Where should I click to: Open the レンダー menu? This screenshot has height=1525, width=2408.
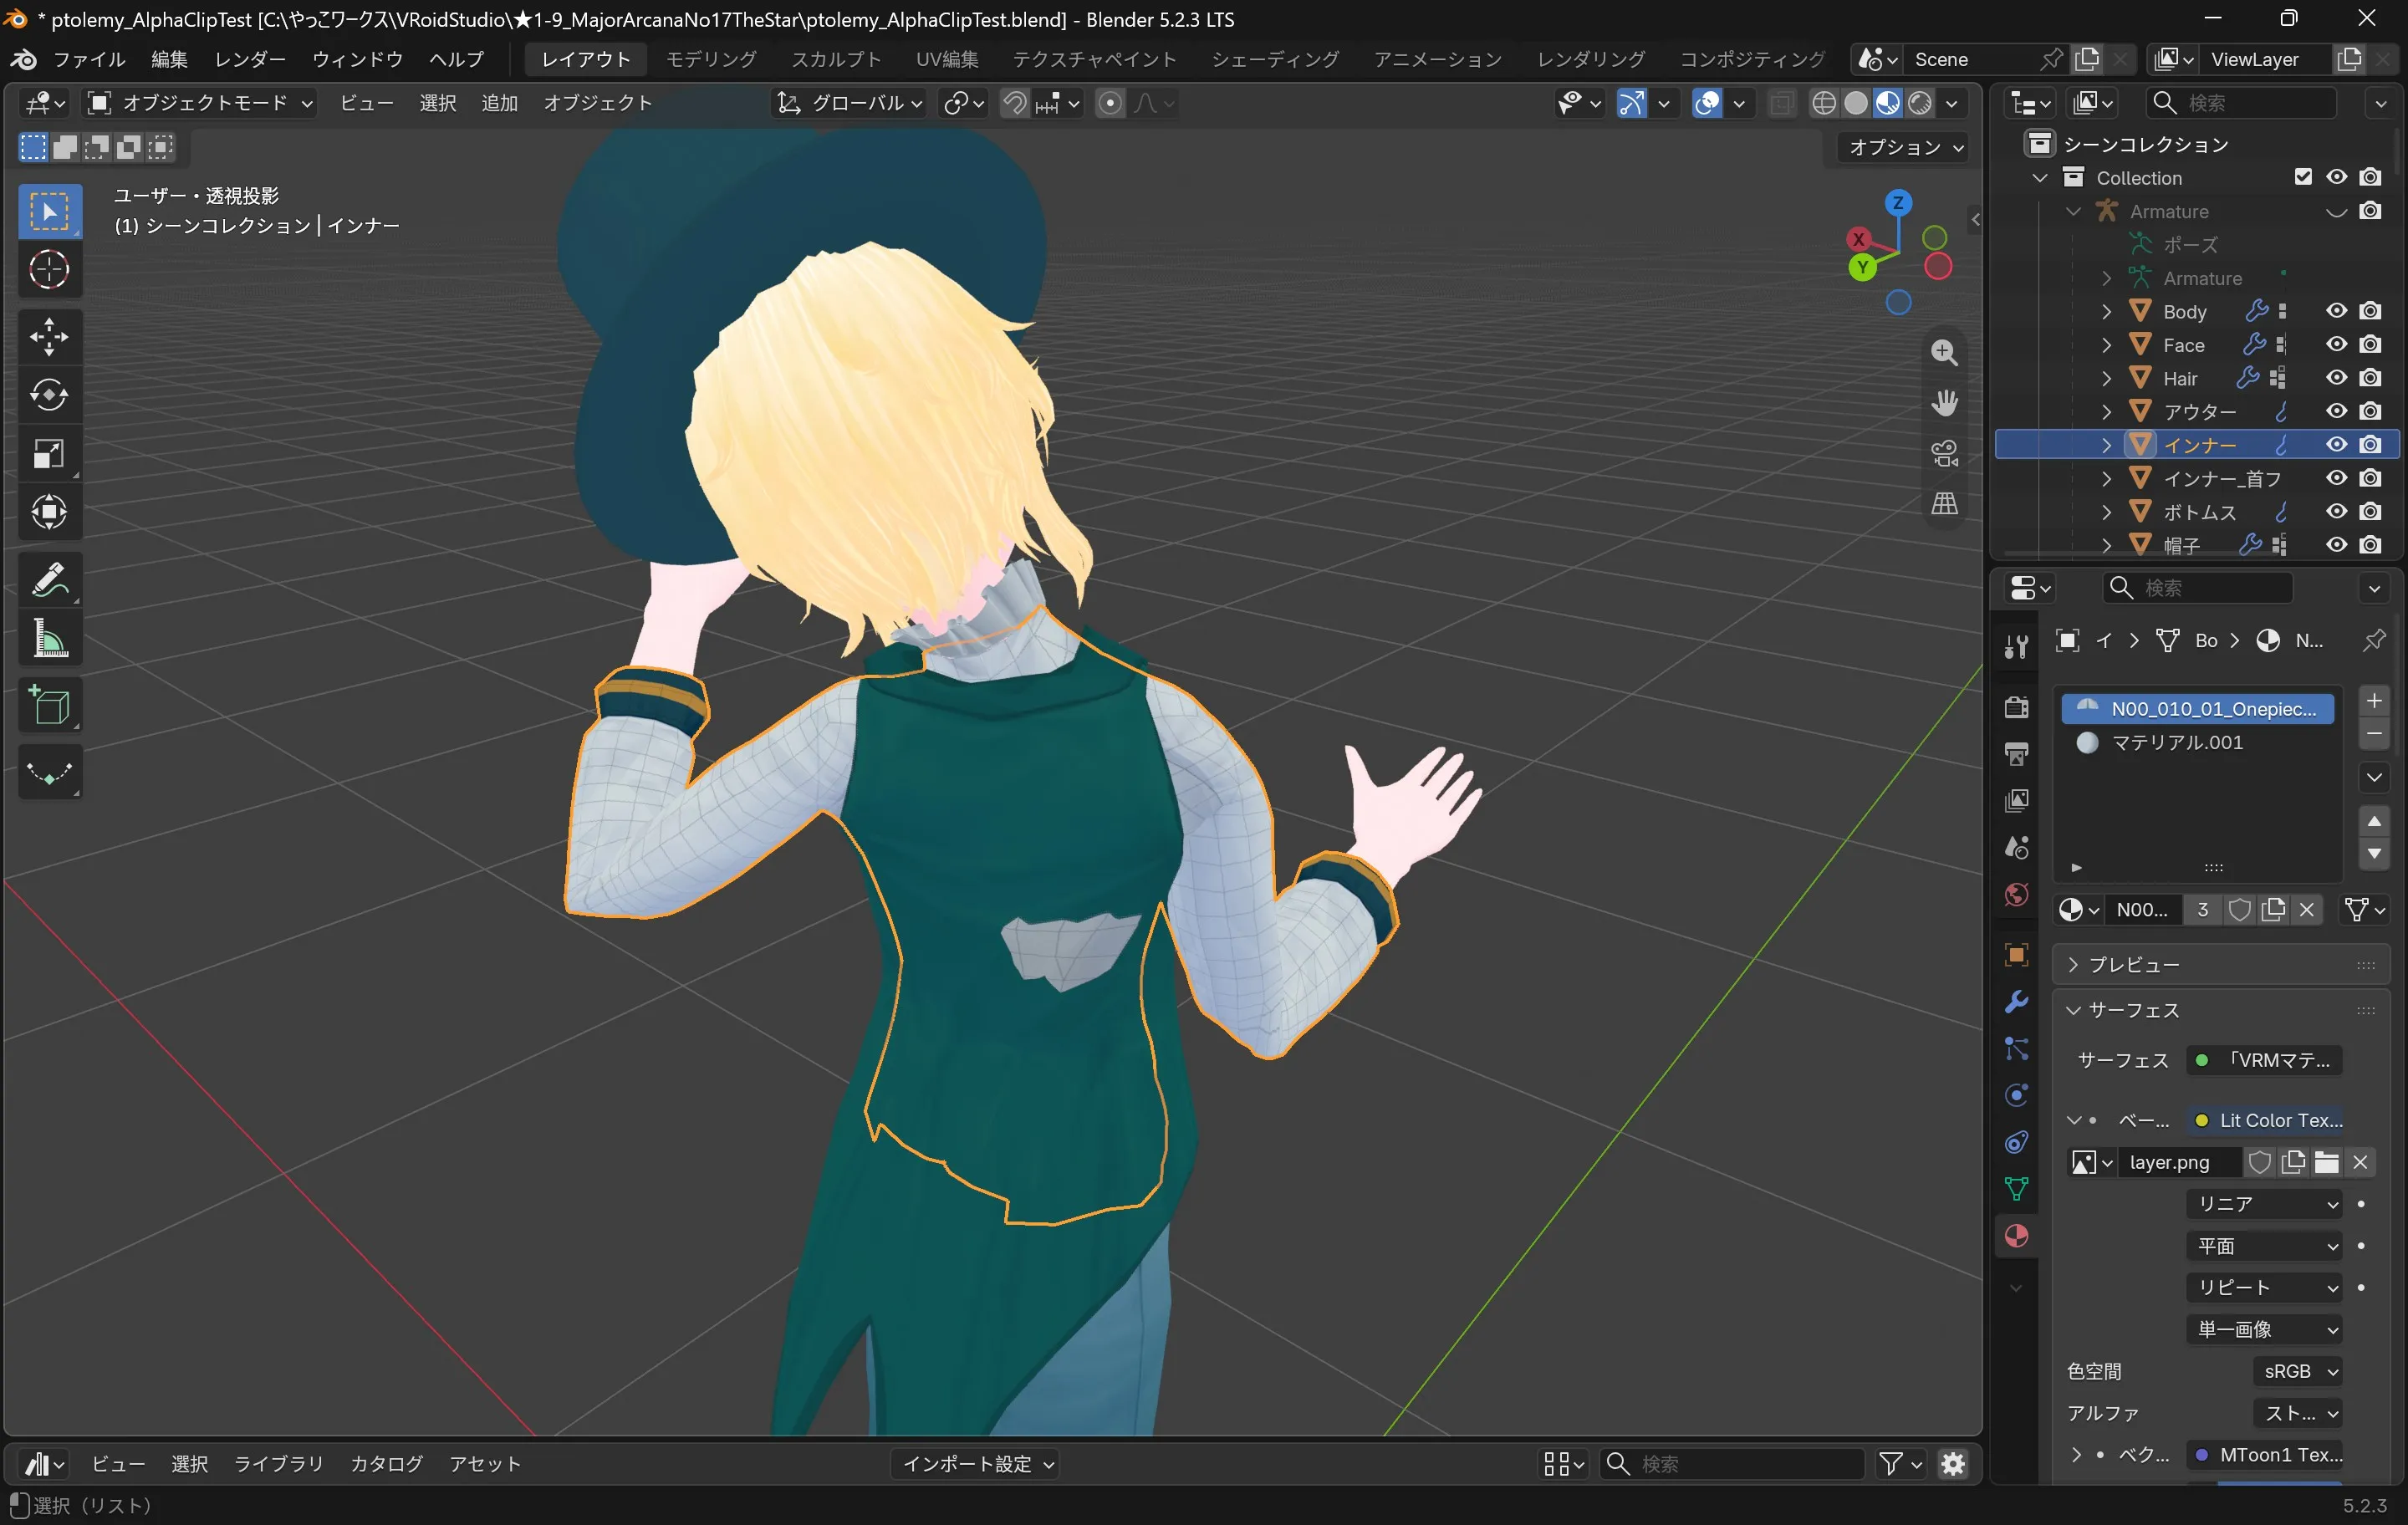pyautogui.click(x=250, y=59)
